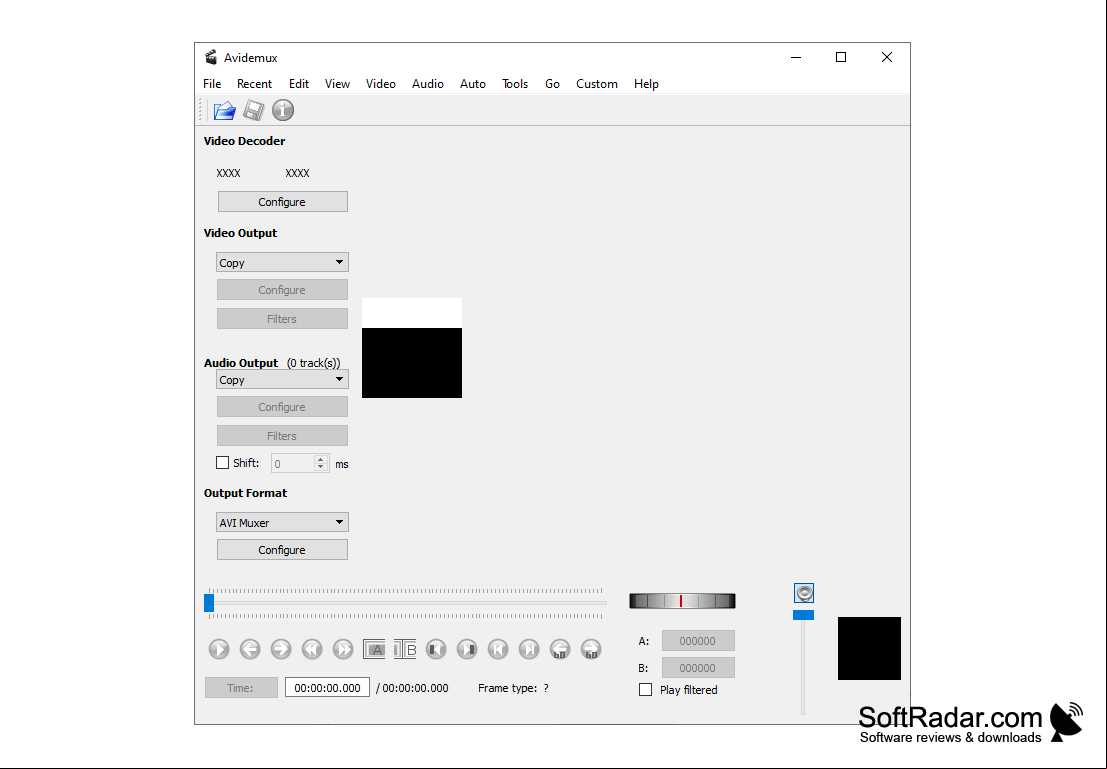Open the Go menu
The height and width of the screenshot is (769, 1107).
coord(552,83)
